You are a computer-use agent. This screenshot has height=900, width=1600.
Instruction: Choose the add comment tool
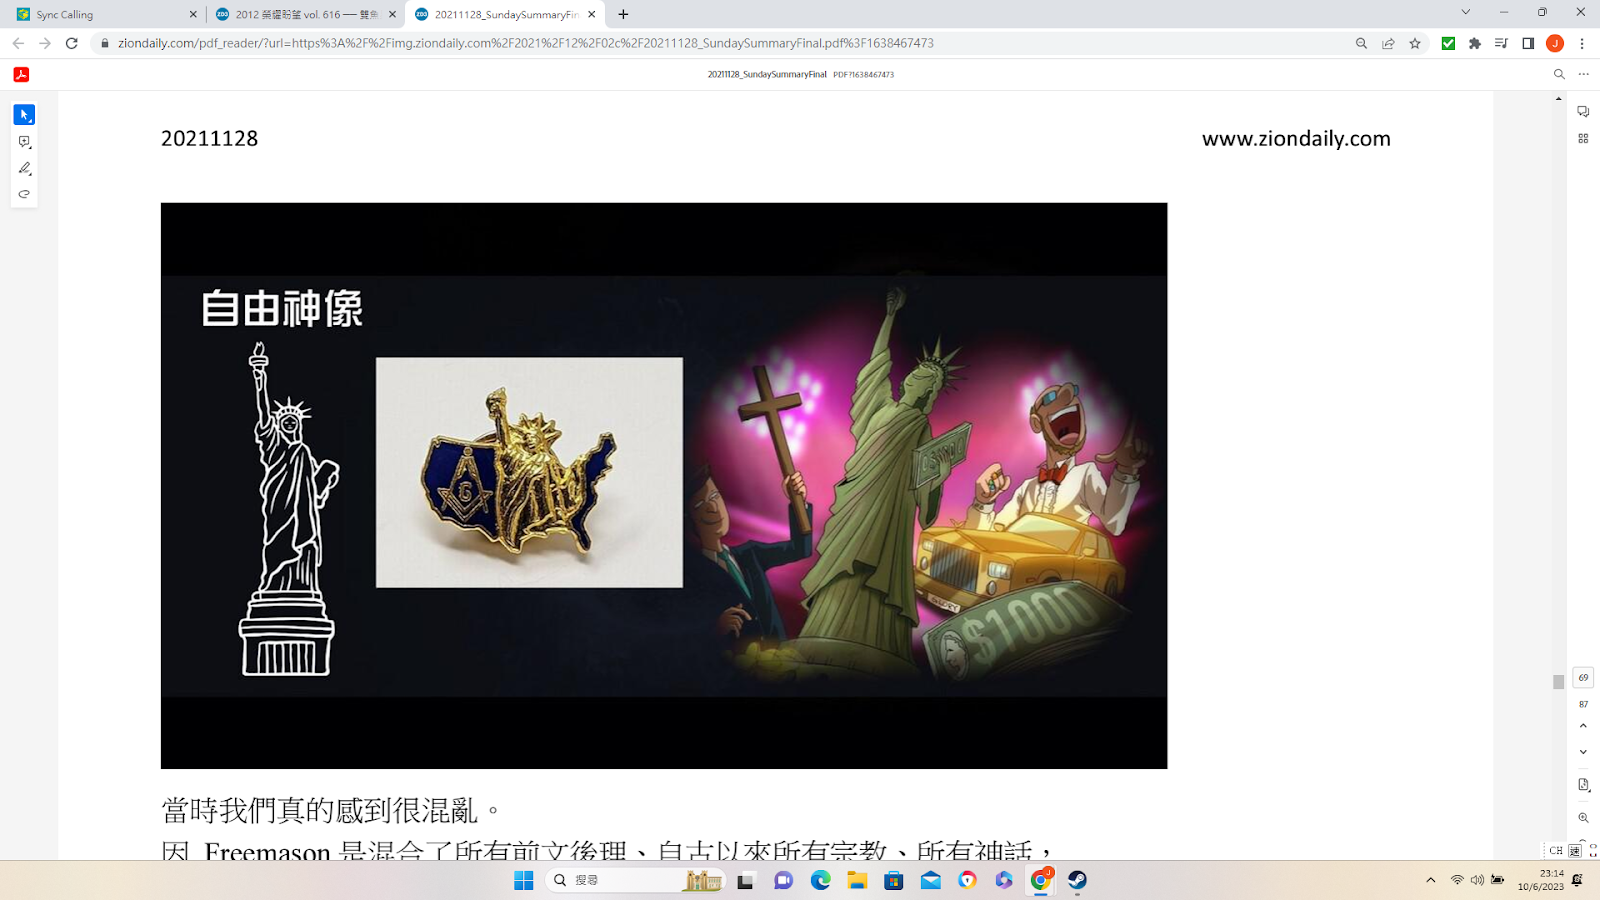(x=24, y=142)
